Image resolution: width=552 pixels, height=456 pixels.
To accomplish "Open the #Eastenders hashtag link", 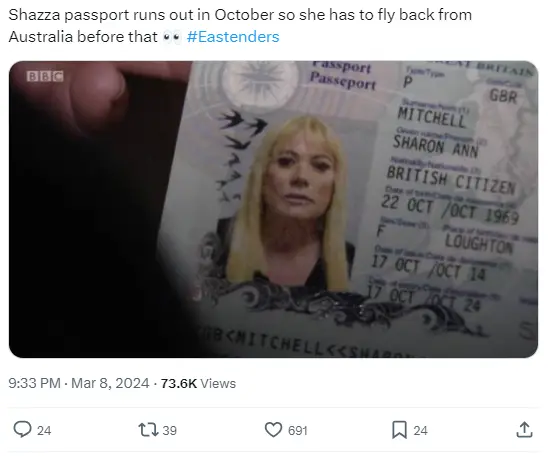I will coord(233,37).
